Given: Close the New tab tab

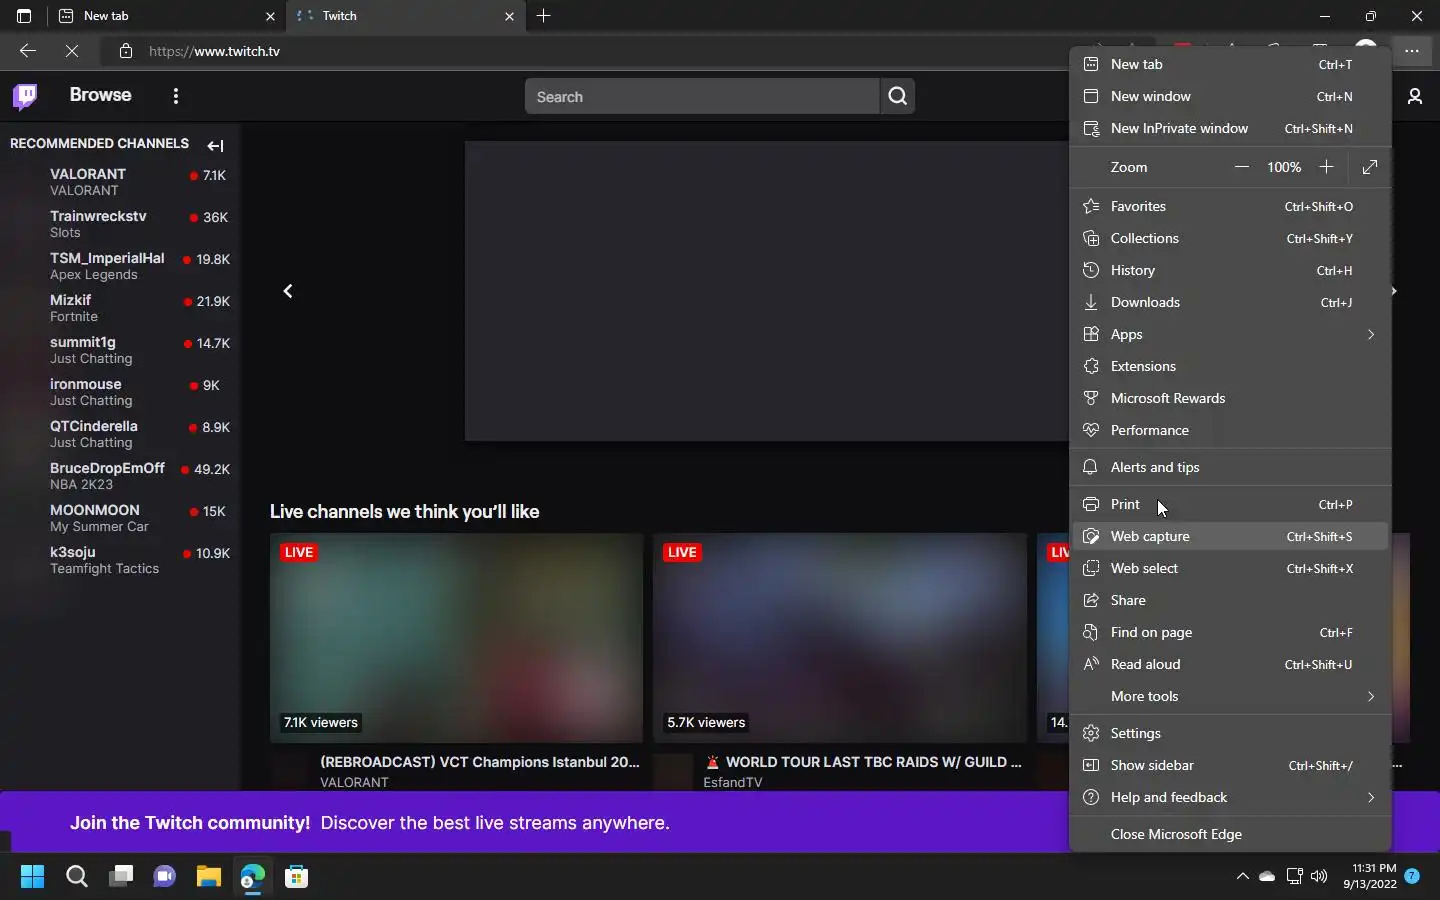Looking at the screenshot, I should (x=270, y=16).
